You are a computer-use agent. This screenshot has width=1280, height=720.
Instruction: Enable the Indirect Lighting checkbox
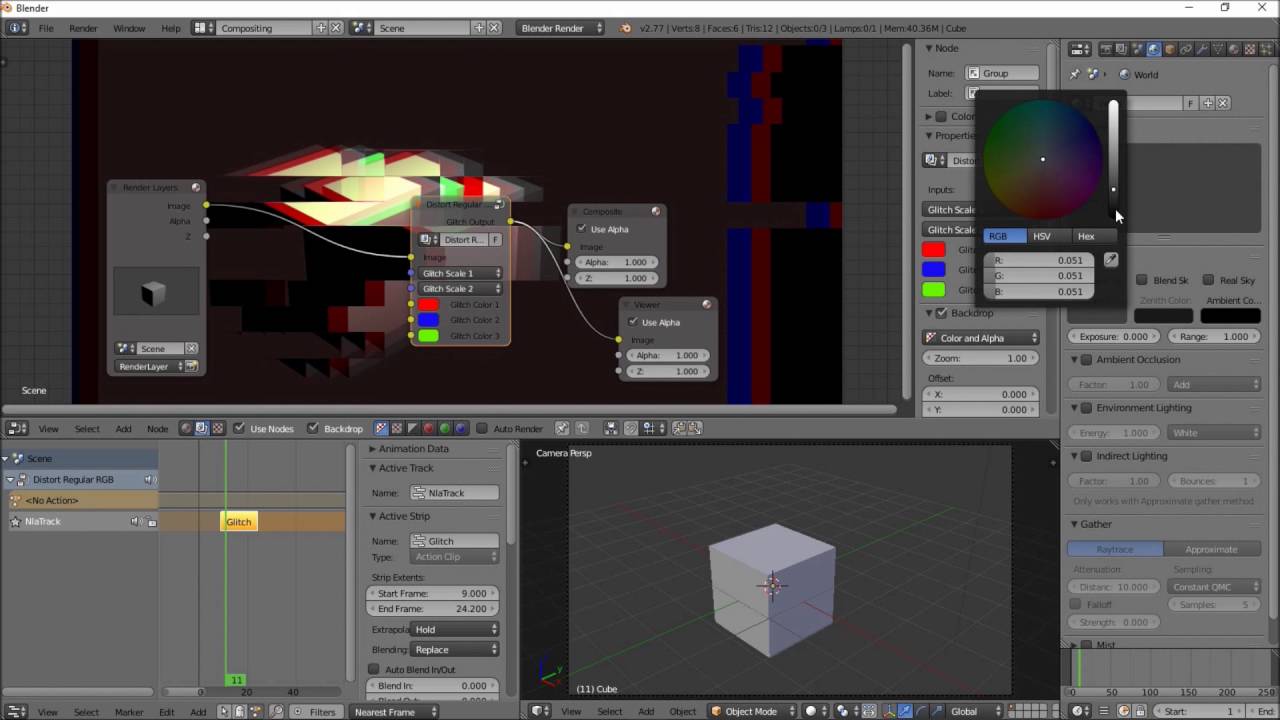pyautogui.click(x=1087, y=456)
